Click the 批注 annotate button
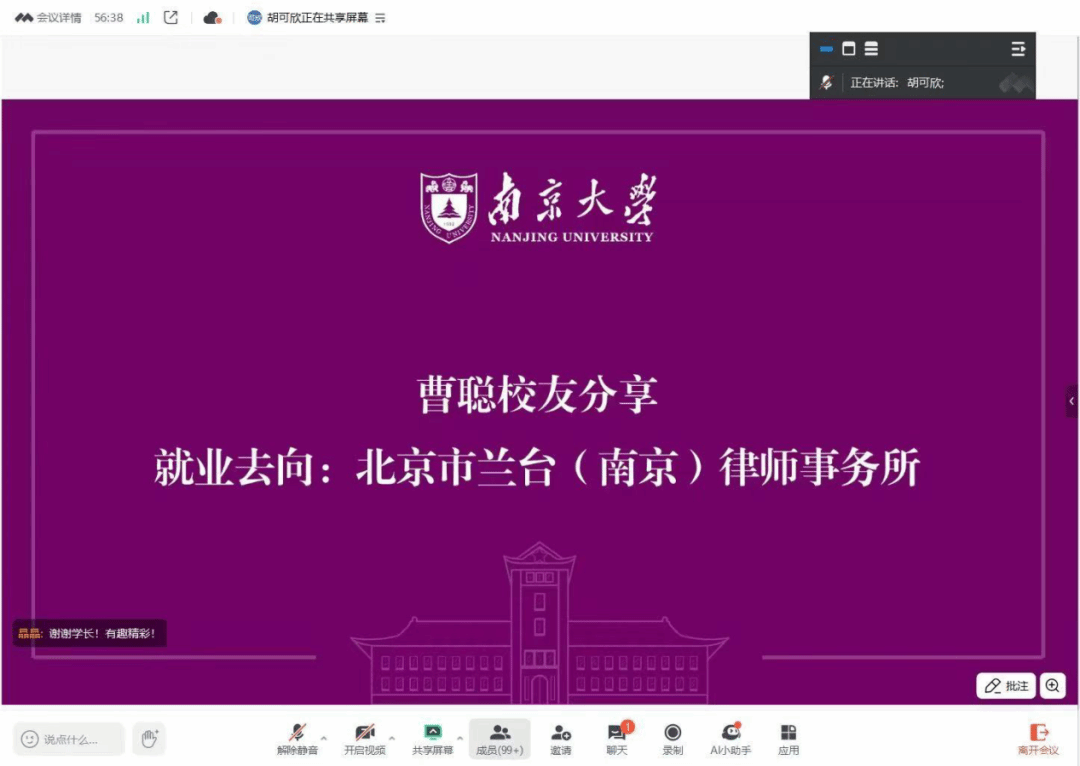Image resolution: width=1080 pixels, height=766 pixels. 1006,686
